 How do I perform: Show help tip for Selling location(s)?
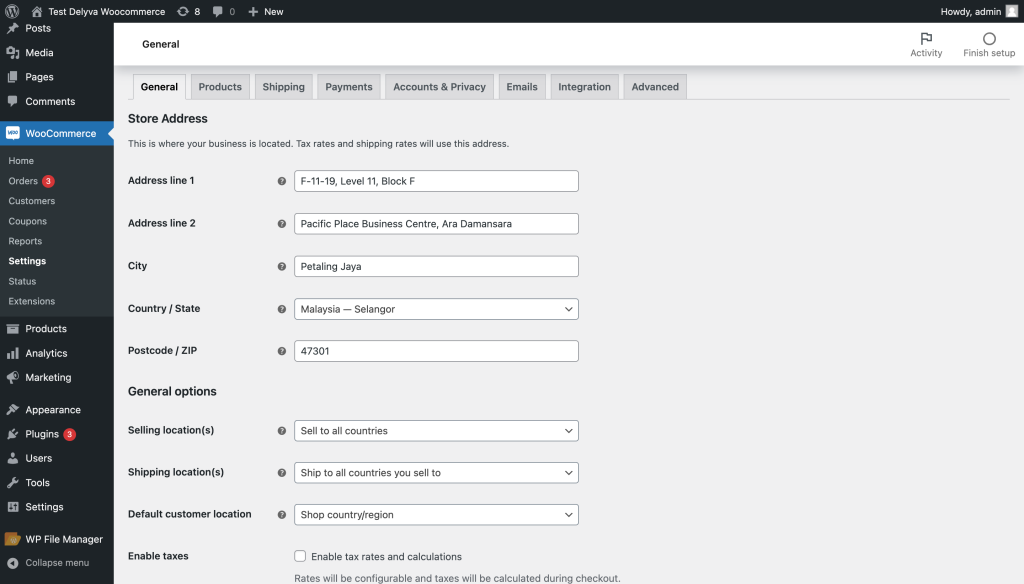281,430
